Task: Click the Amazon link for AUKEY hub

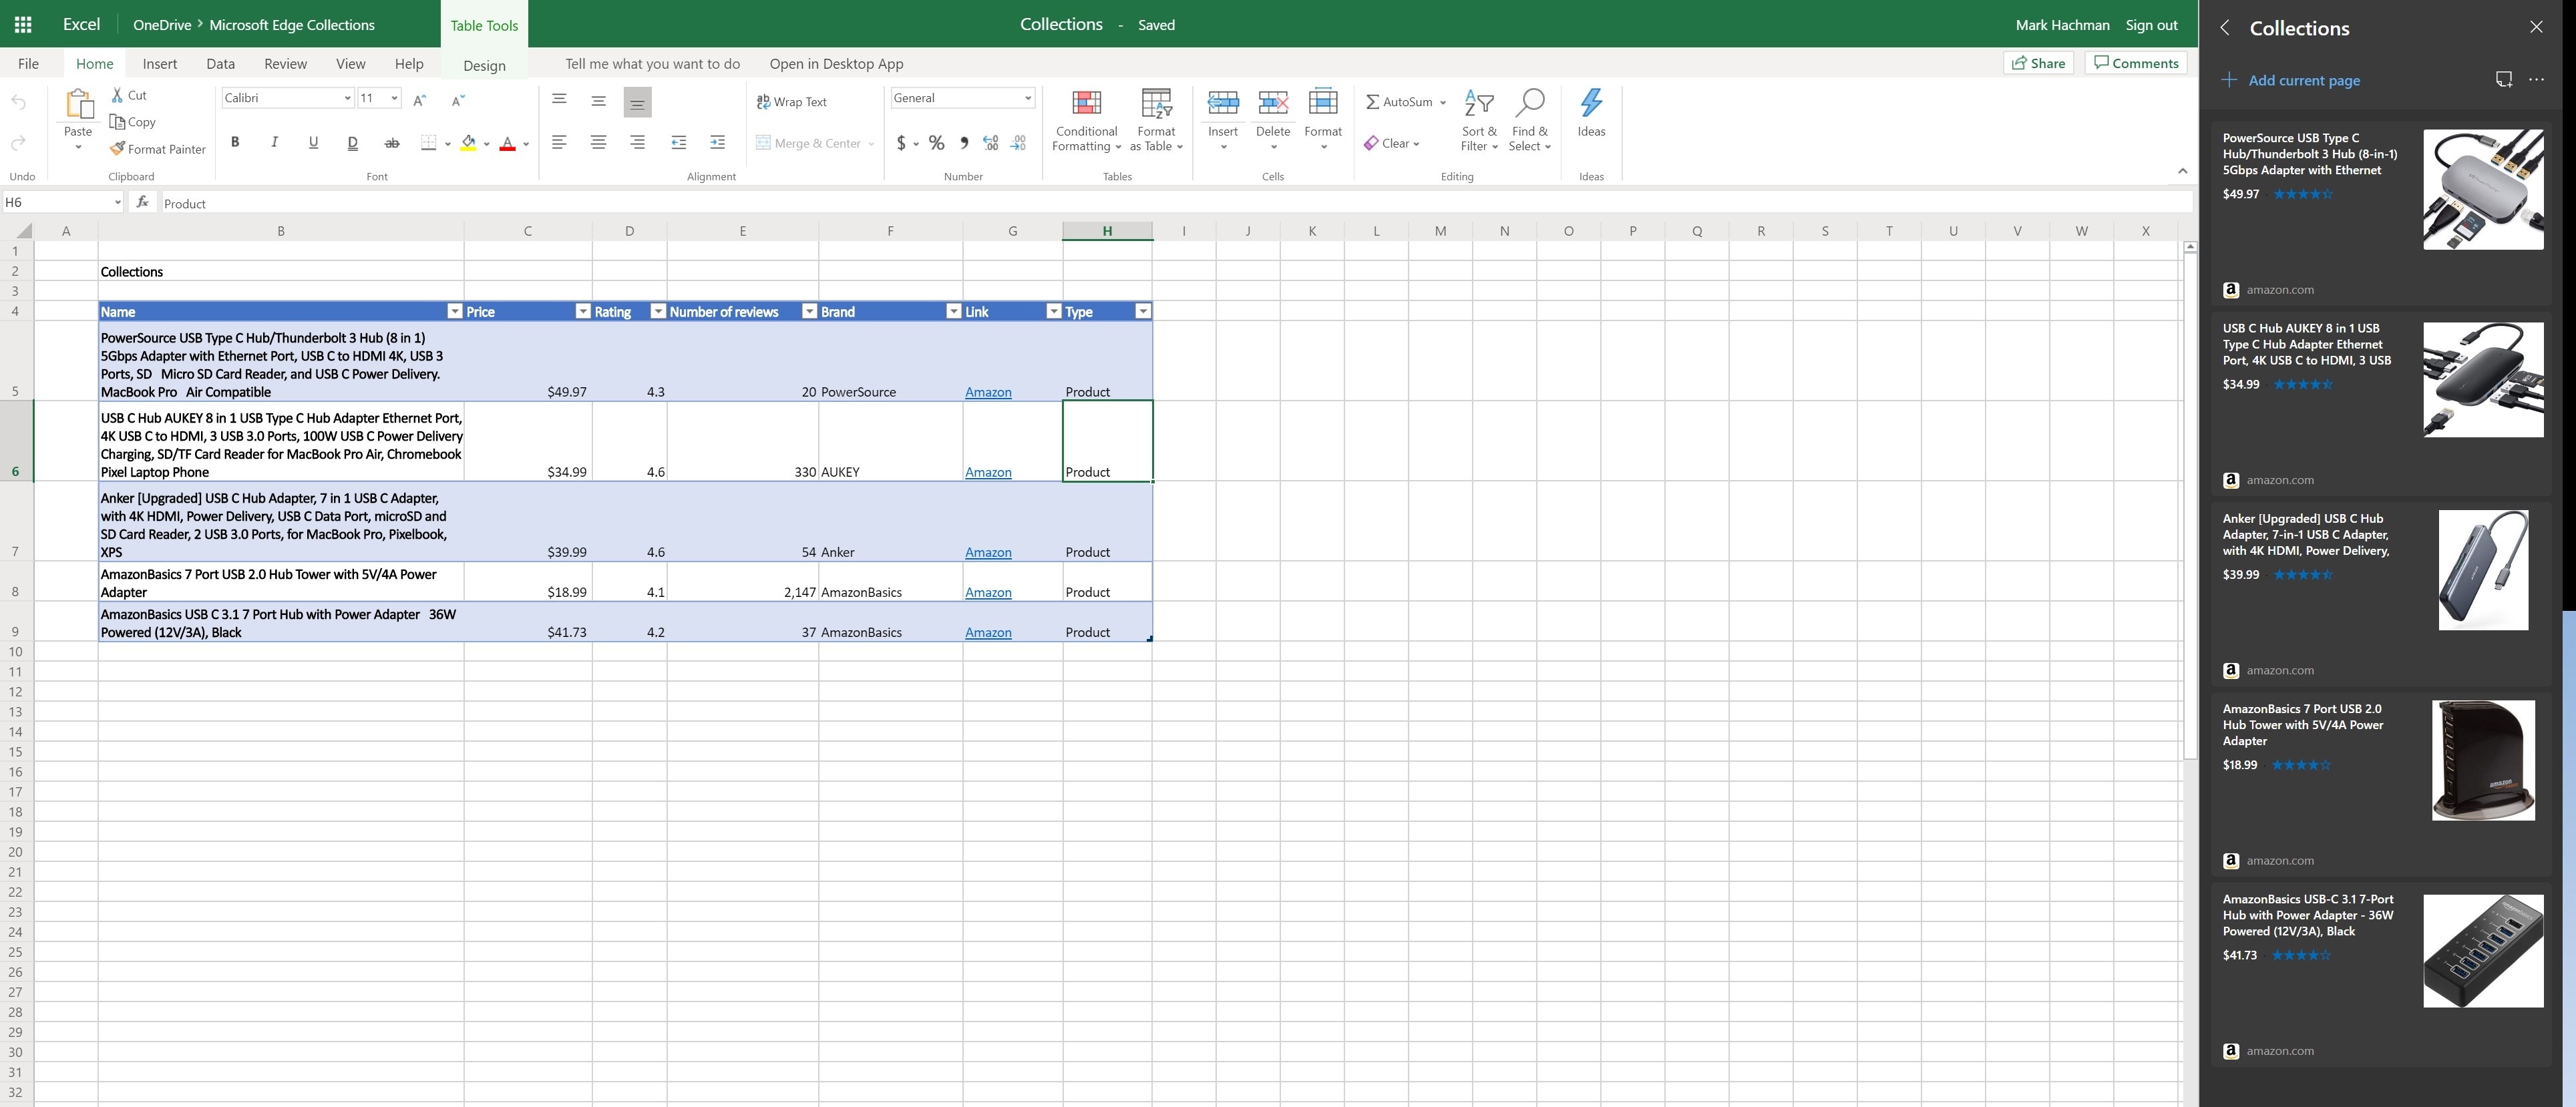Action: coord(988,472)
